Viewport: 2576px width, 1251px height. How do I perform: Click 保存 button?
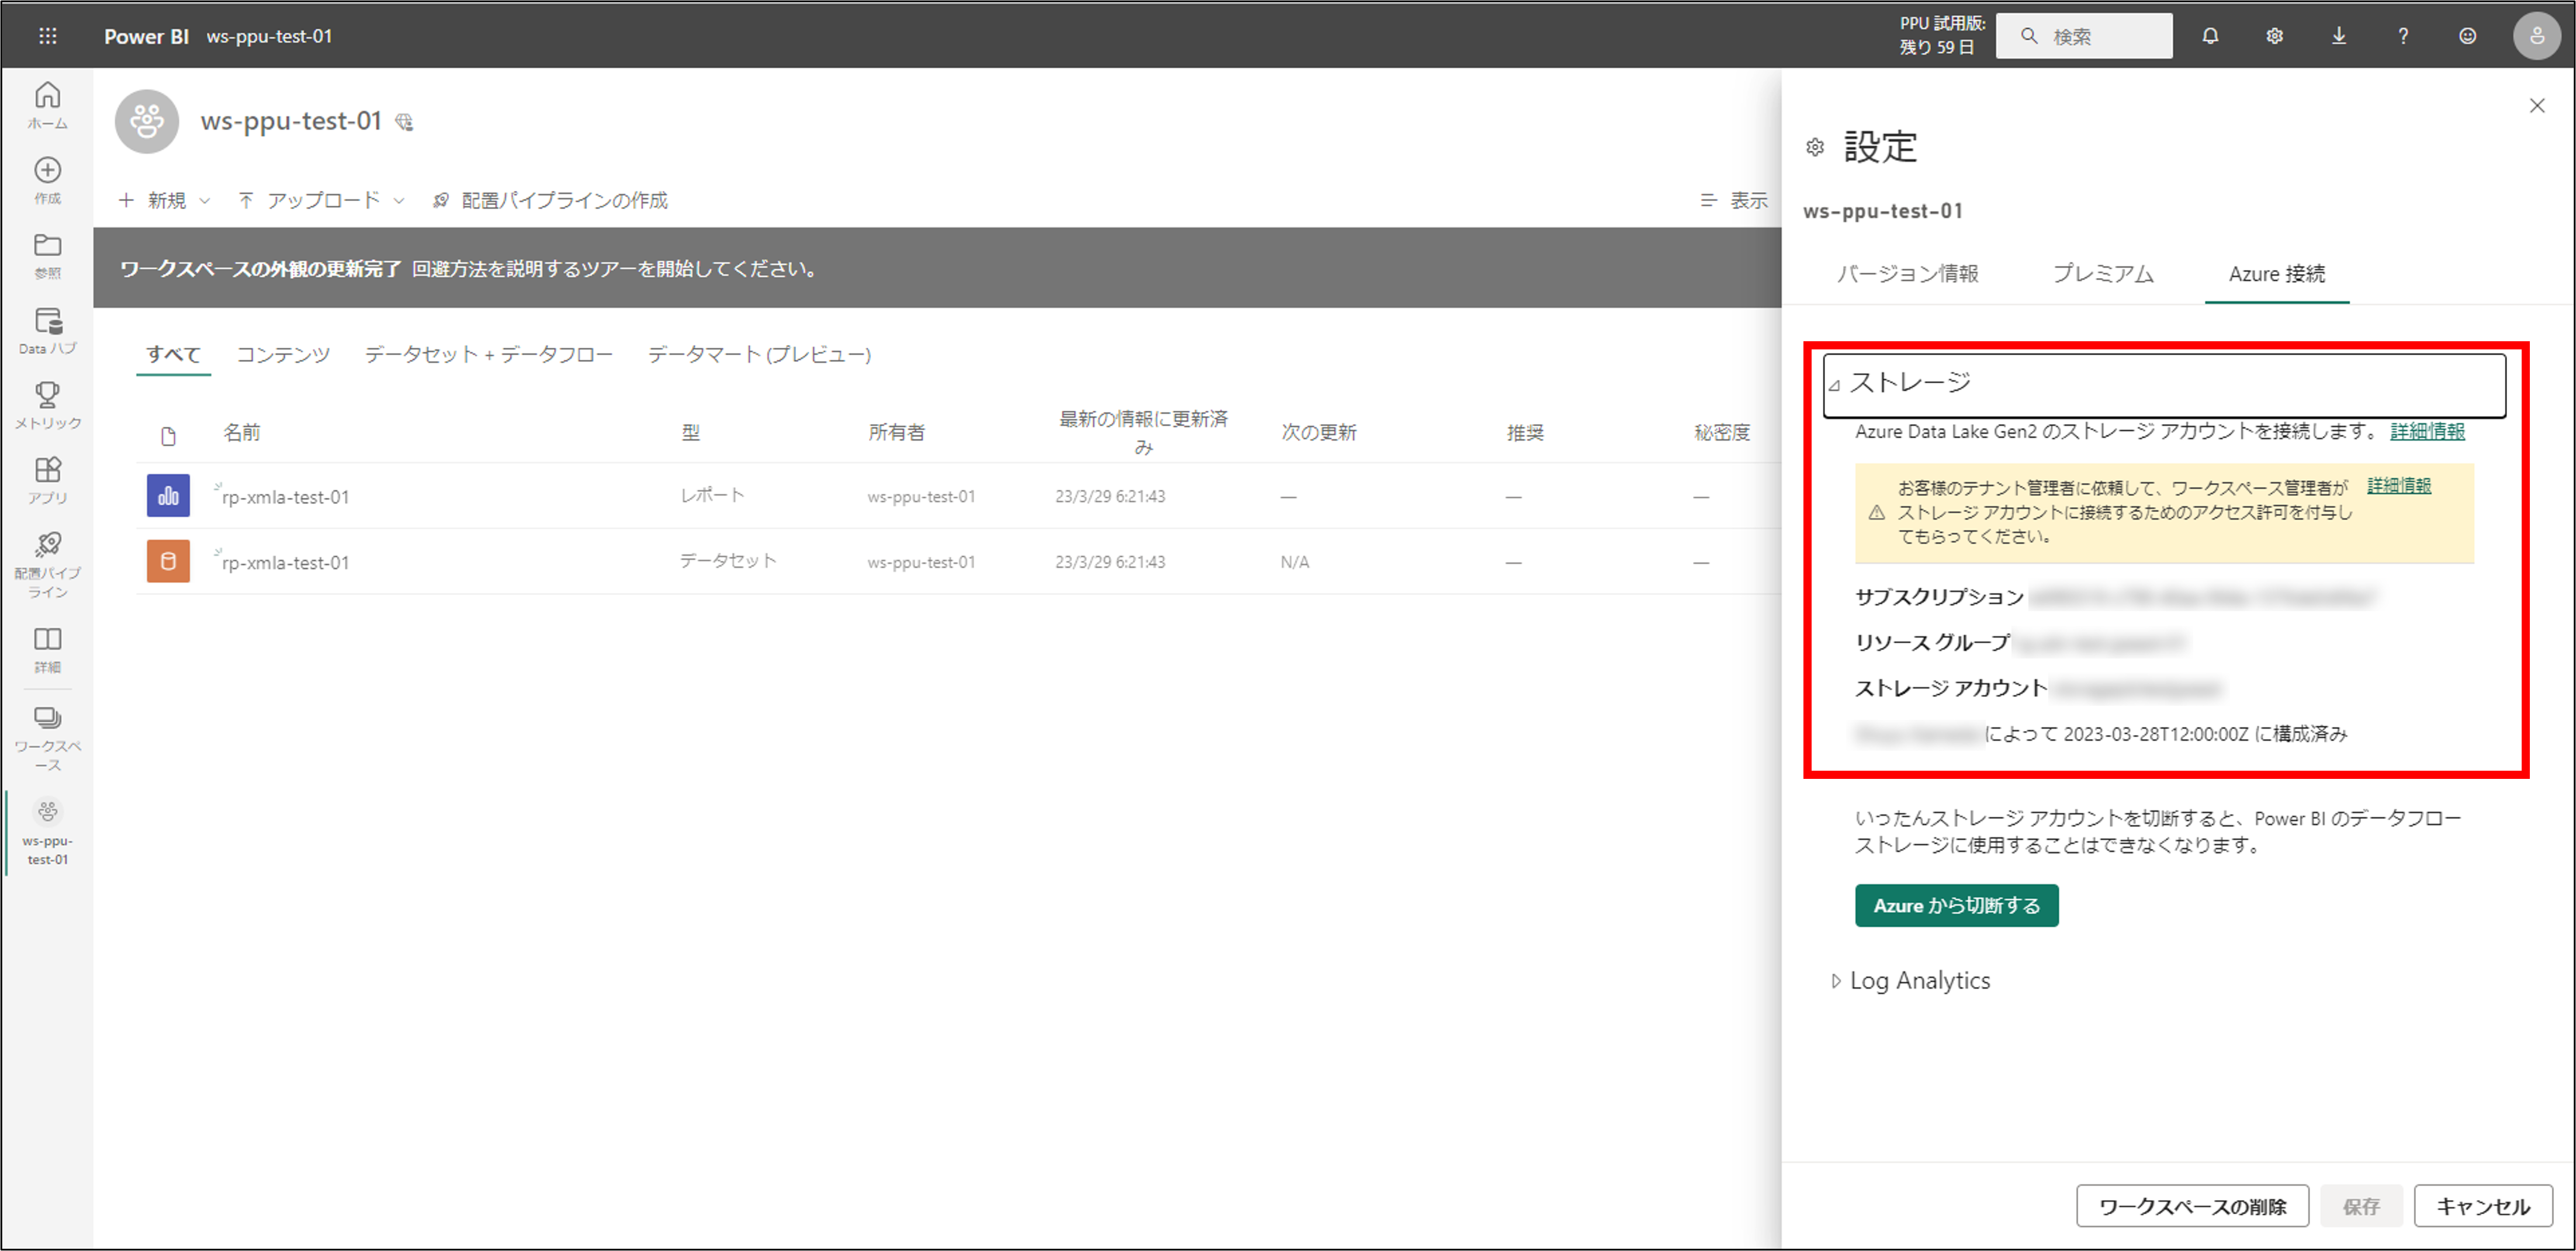tap(2361, 1206)
